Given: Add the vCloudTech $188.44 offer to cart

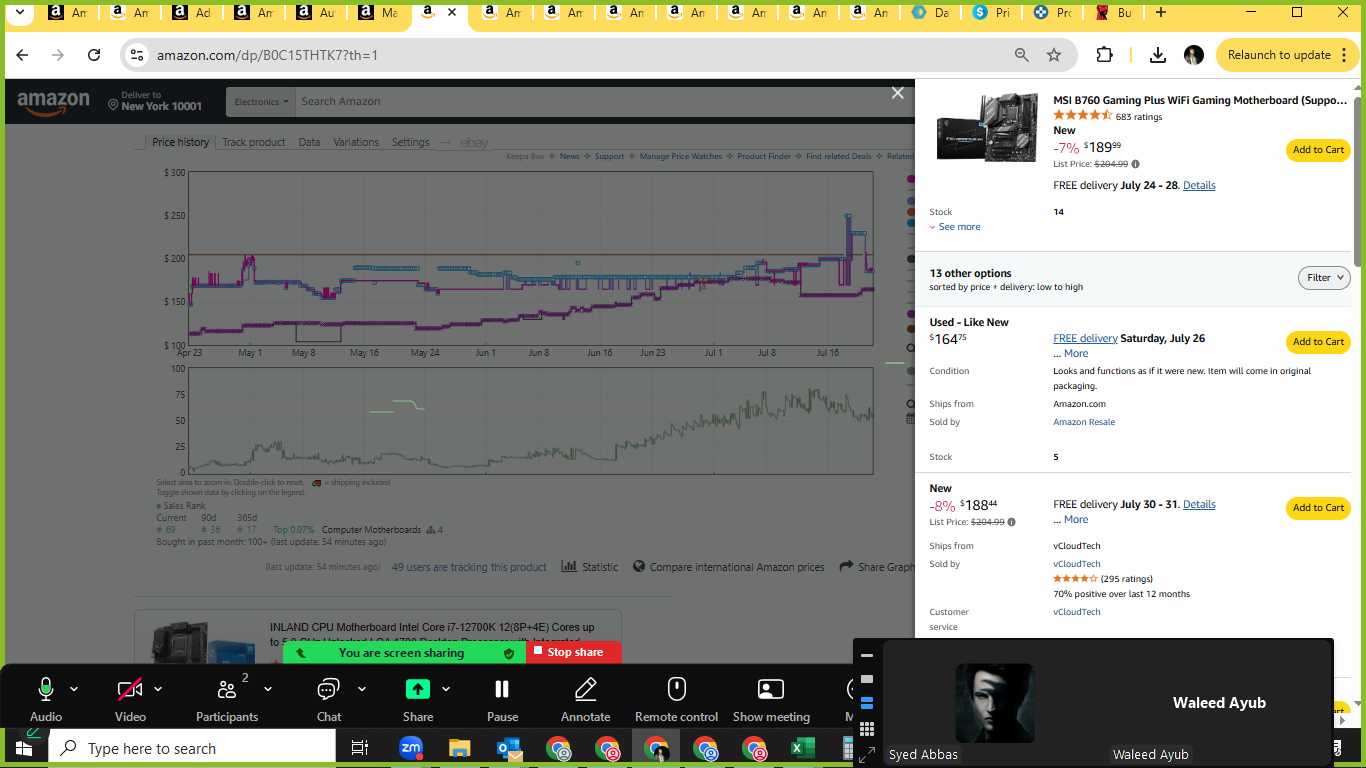Looking at the screenshot, I should (1318, 508).
